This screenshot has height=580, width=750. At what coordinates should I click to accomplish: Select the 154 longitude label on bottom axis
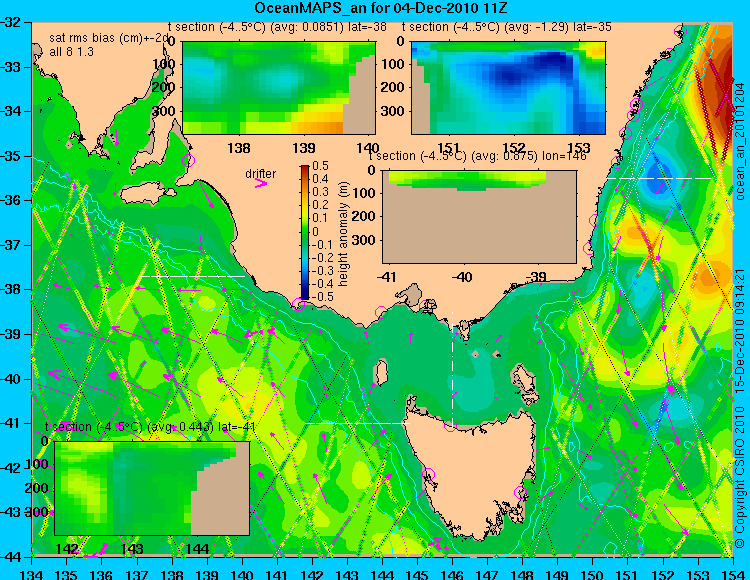pos(733,574)
